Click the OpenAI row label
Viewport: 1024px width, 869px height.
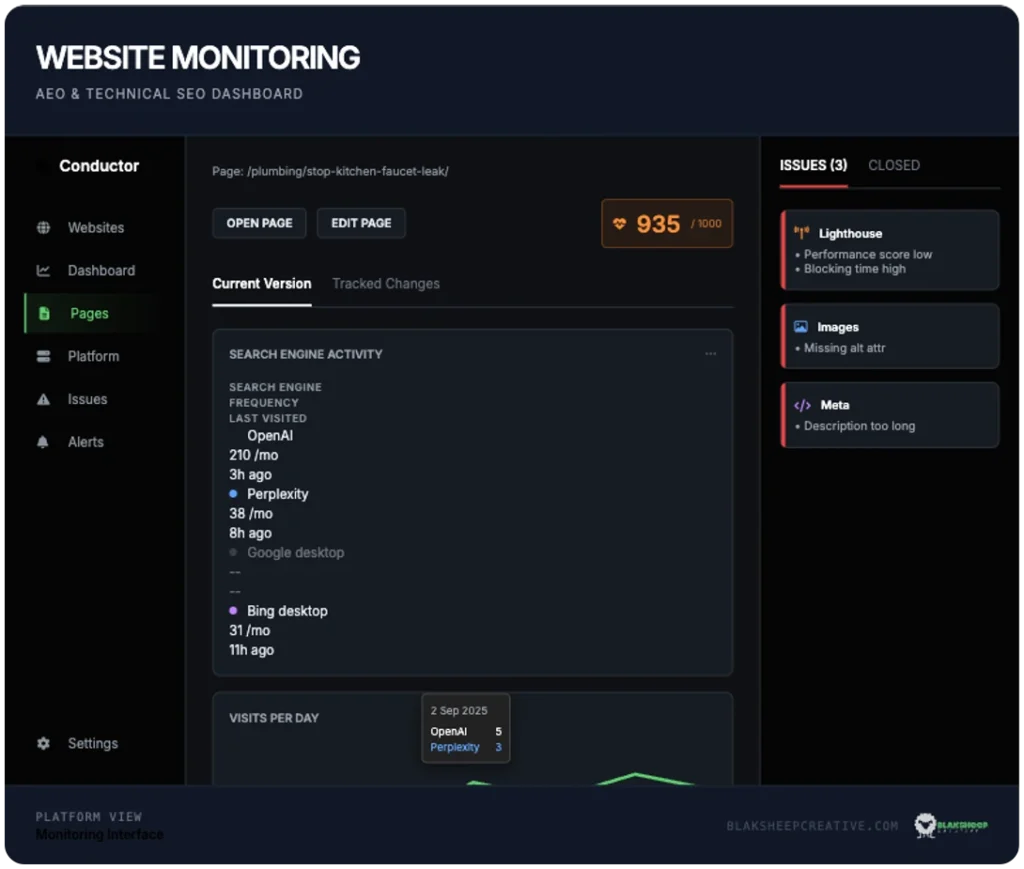[270, 435]
